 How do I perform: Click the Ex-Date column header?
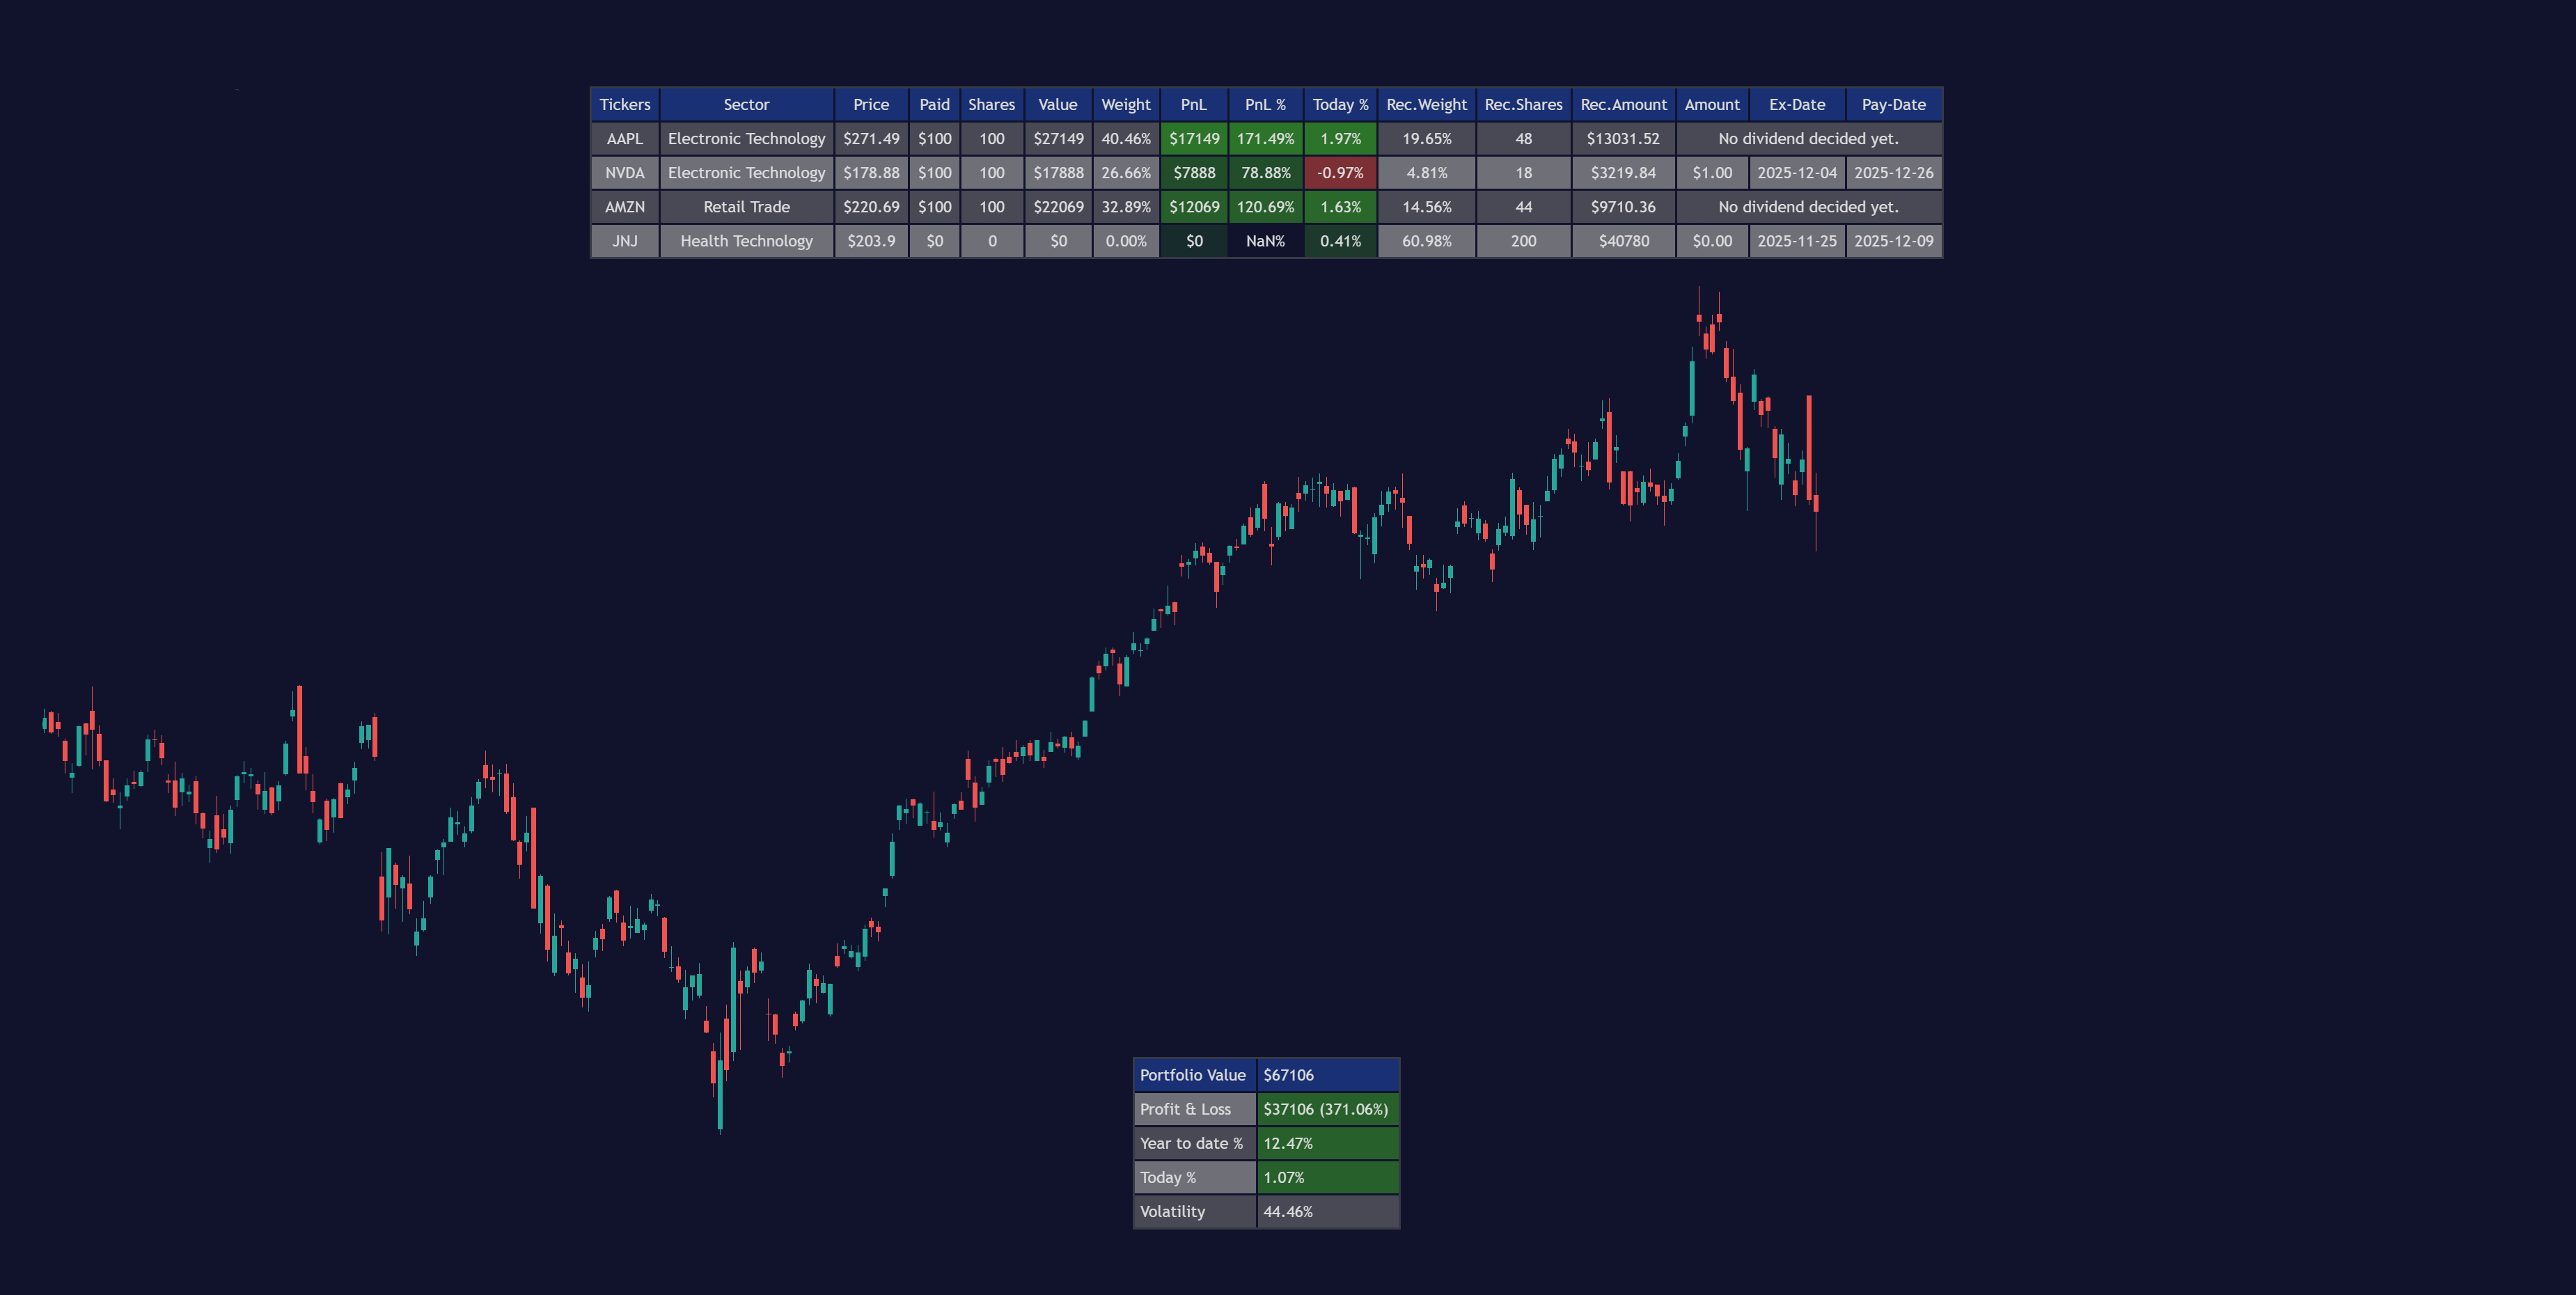click(x=1796, y=105)
